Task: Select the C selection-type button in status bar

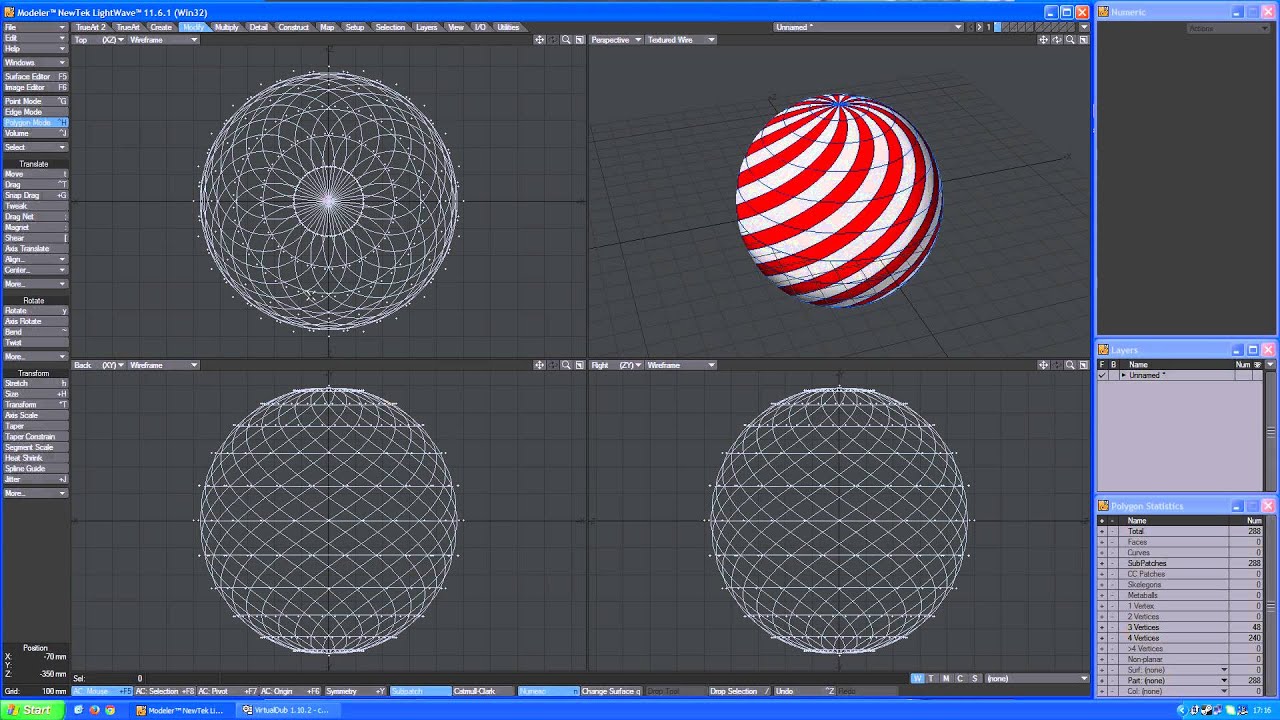Action: [x=960, y=678]
